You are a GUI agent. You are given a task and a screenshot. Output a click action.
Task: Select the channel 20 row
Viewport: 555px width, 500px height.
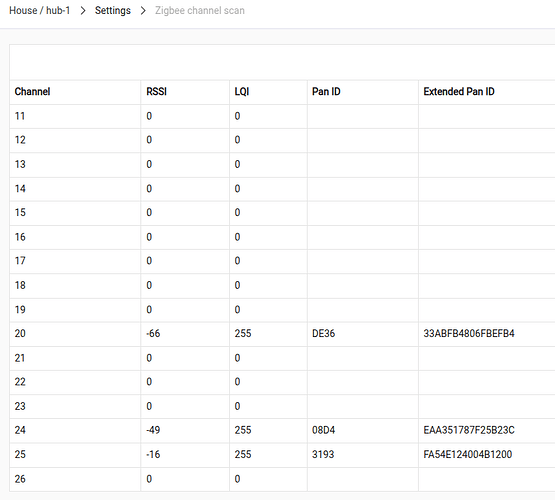[282, 334]
